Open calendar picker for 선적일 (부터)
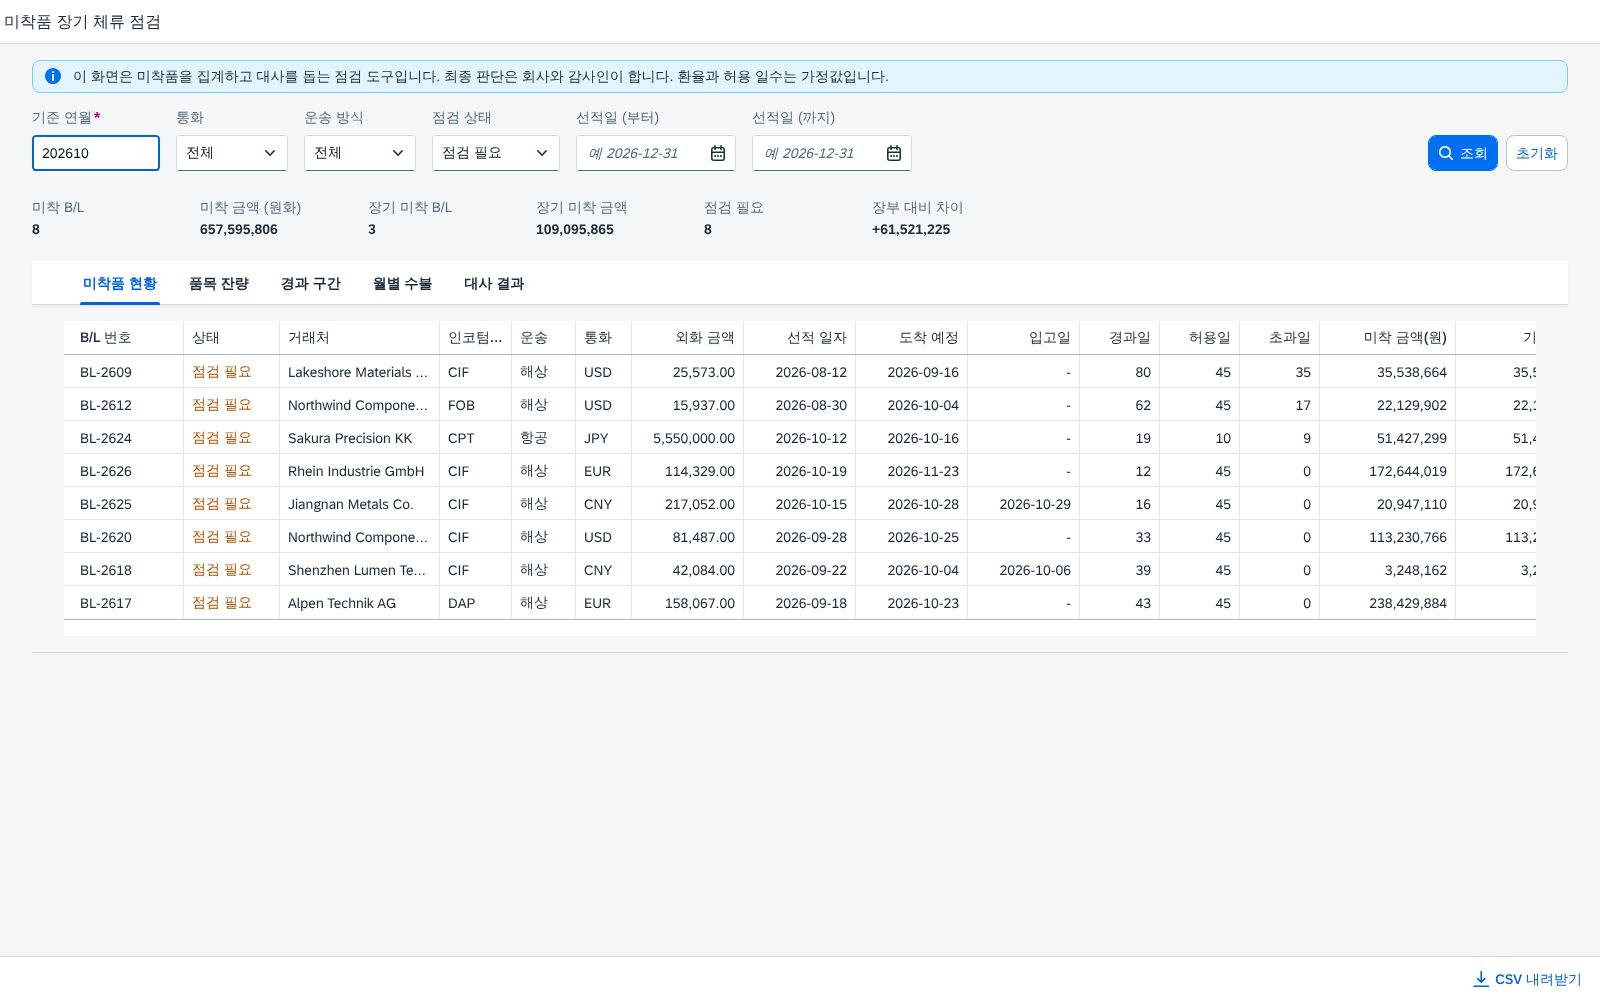Viewport: 1600px width, 1000px height. (x=718, y=153)
